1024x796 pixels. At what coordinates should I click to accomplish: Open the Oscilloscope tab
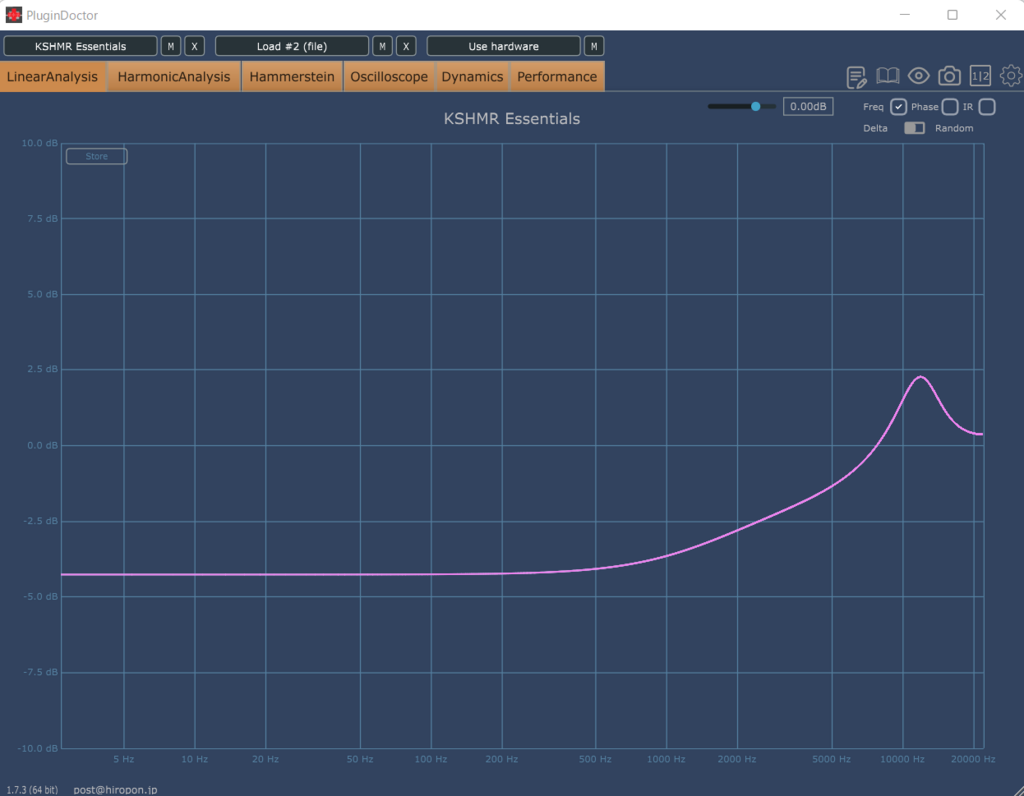[x=389, y=76]
